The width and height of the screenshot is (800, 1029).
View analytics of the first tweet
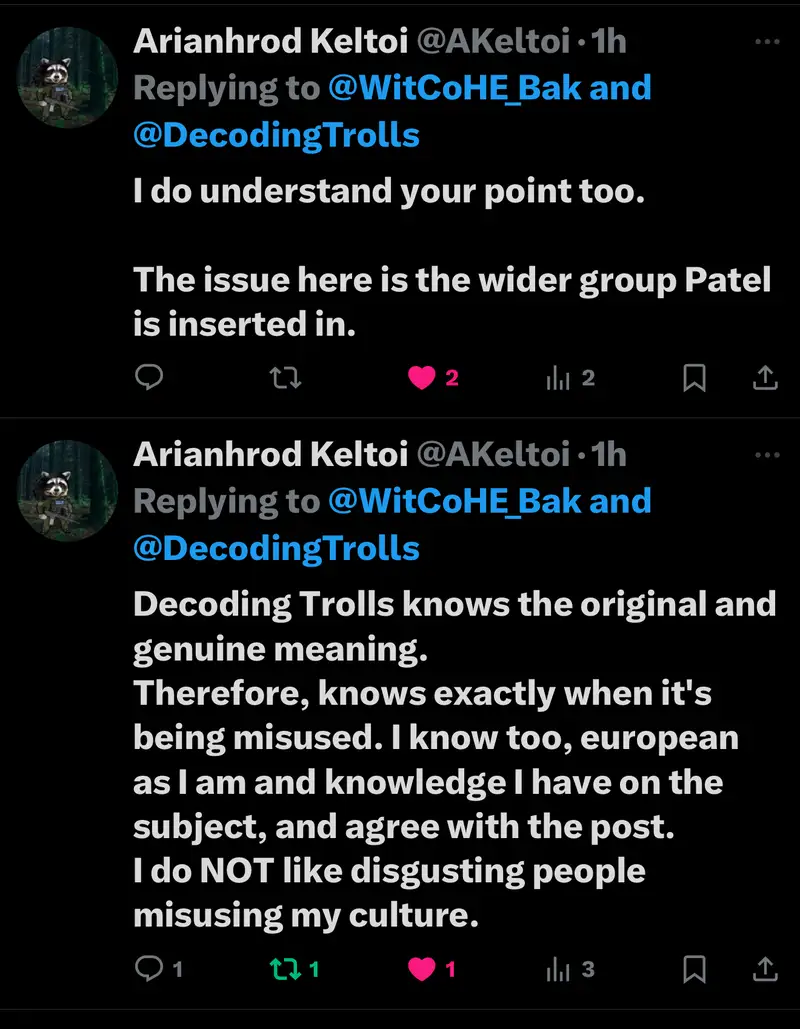[558, 378]
